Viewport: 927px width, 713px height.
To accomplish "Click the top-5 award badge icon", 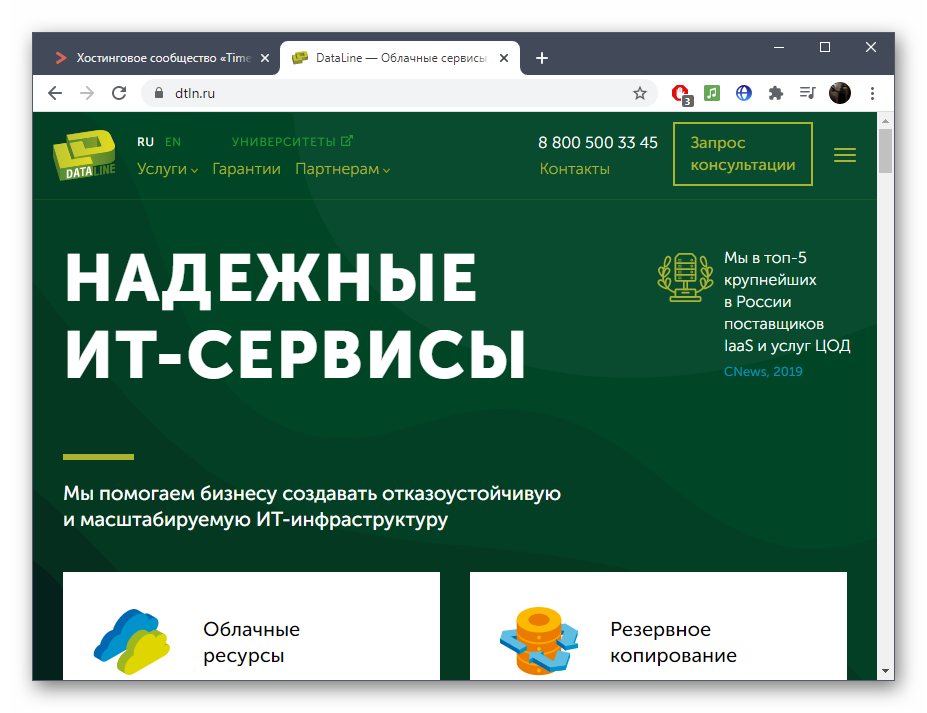I will coord(684,277).
